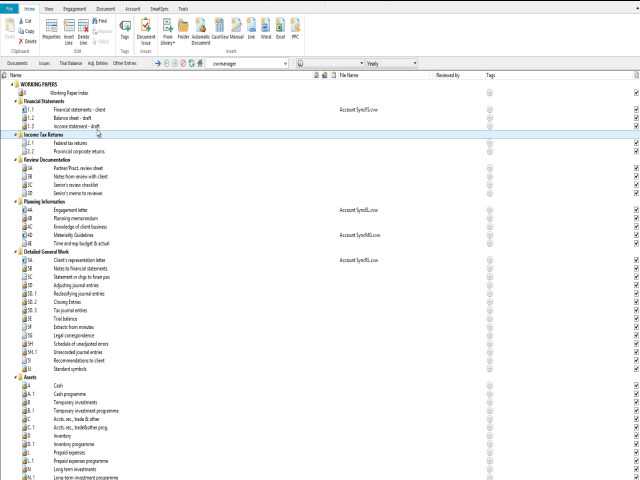Insert a PPC document
This screenshot has width=640, height=480.
[295, 29]
